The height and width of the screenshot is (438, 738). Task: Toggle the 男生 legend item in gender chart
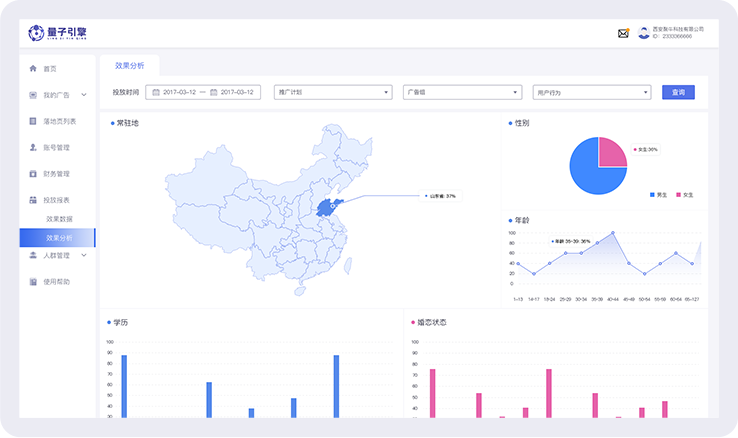point(657,194)
